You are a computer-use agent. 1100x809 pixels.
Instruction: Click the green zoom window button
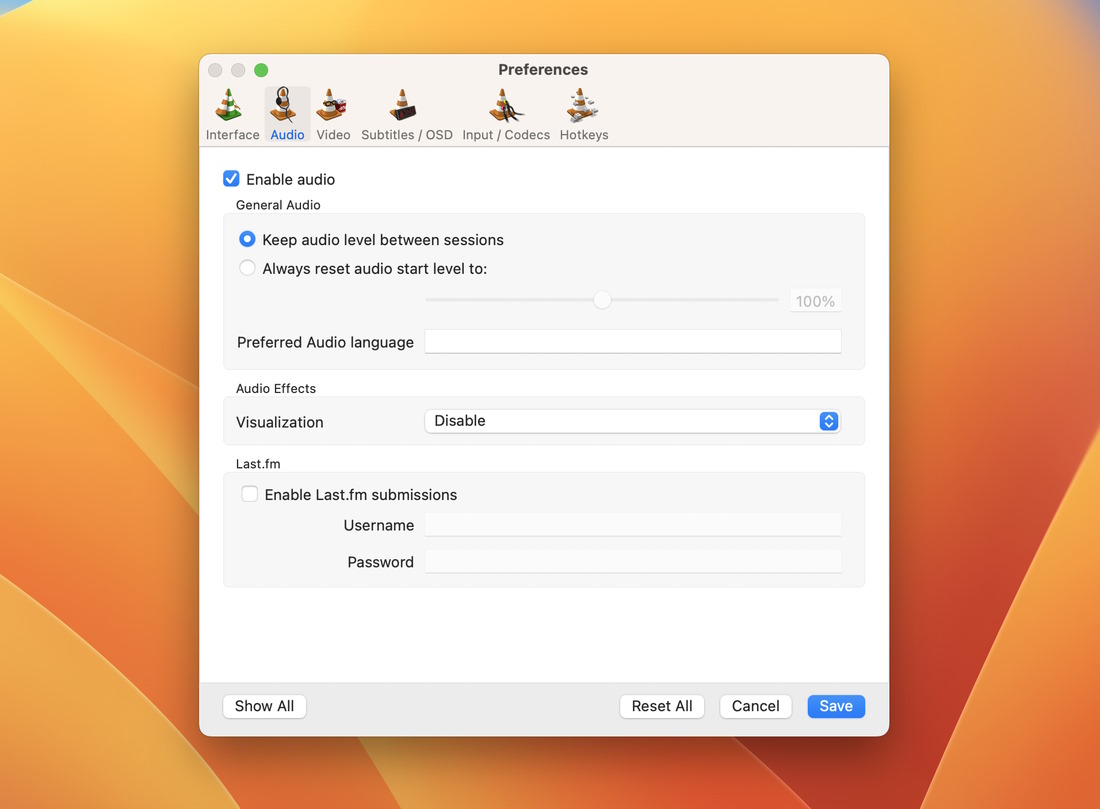[261, 70]
